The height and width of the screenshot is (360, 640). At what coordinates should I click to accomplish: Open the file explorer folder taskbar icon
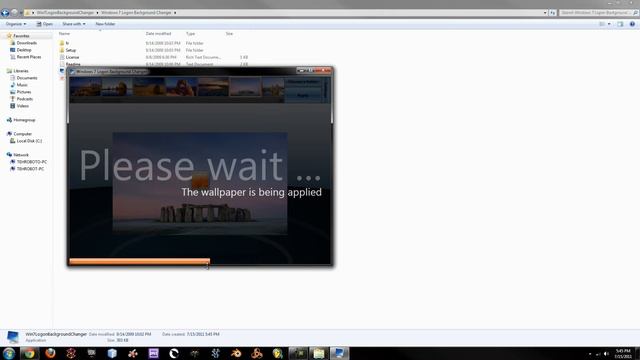pyautogui.click(x=319, y=353)
